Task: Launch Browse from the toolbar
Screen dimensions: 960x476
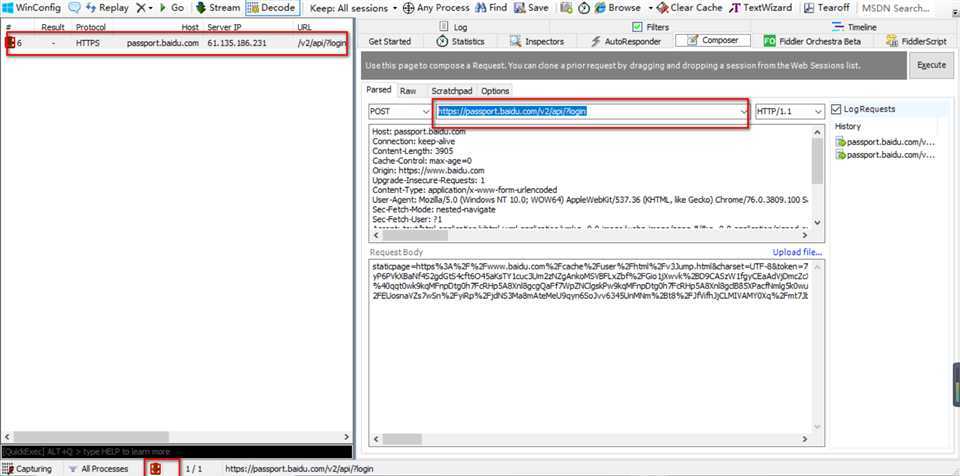Action: [x=617, y=8]
